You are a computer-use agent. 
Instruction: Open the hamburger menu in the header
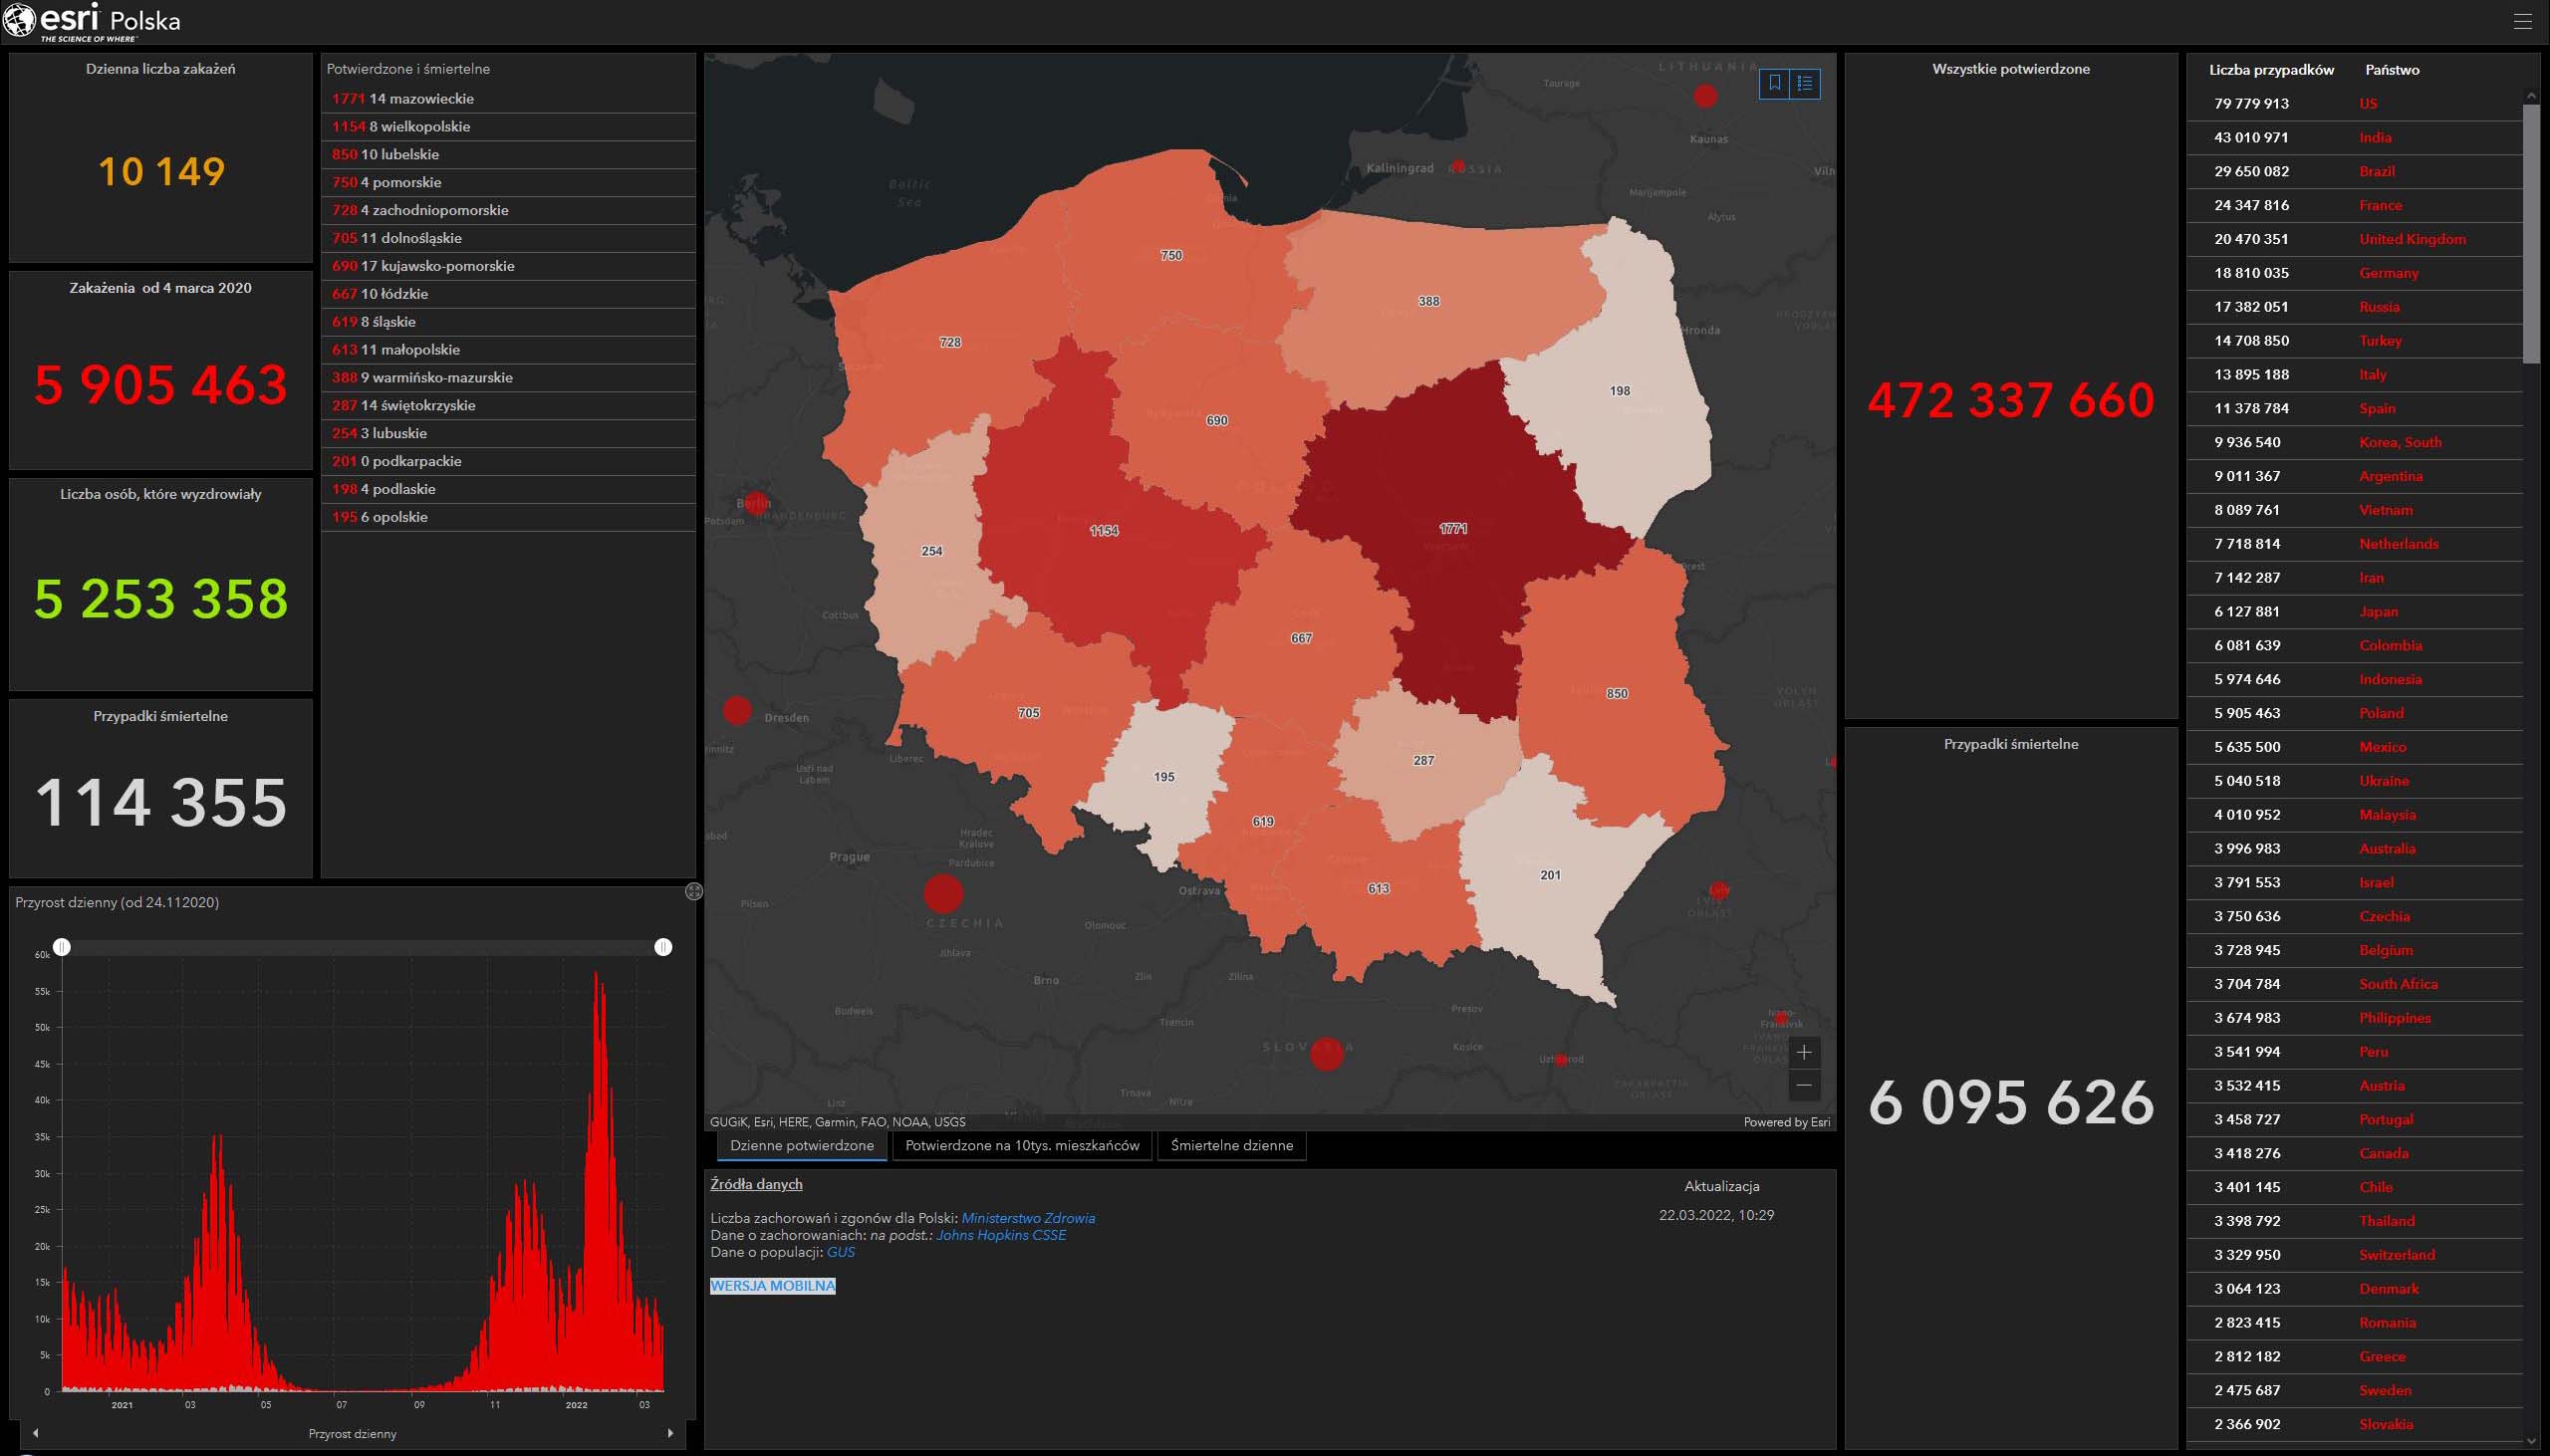coord(2523,21)
